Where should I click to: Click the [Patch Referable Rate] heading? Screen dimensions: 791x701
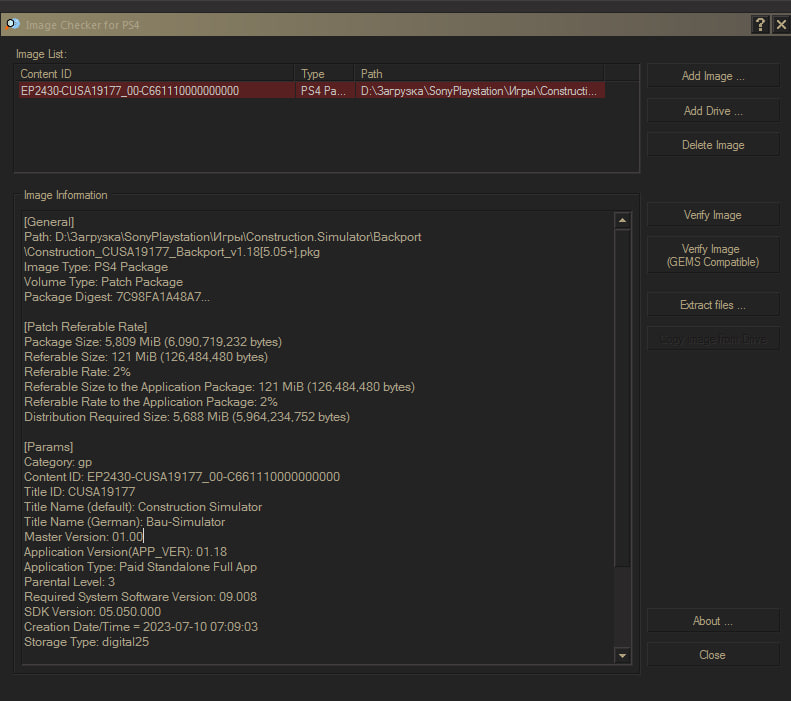[85, 327]
